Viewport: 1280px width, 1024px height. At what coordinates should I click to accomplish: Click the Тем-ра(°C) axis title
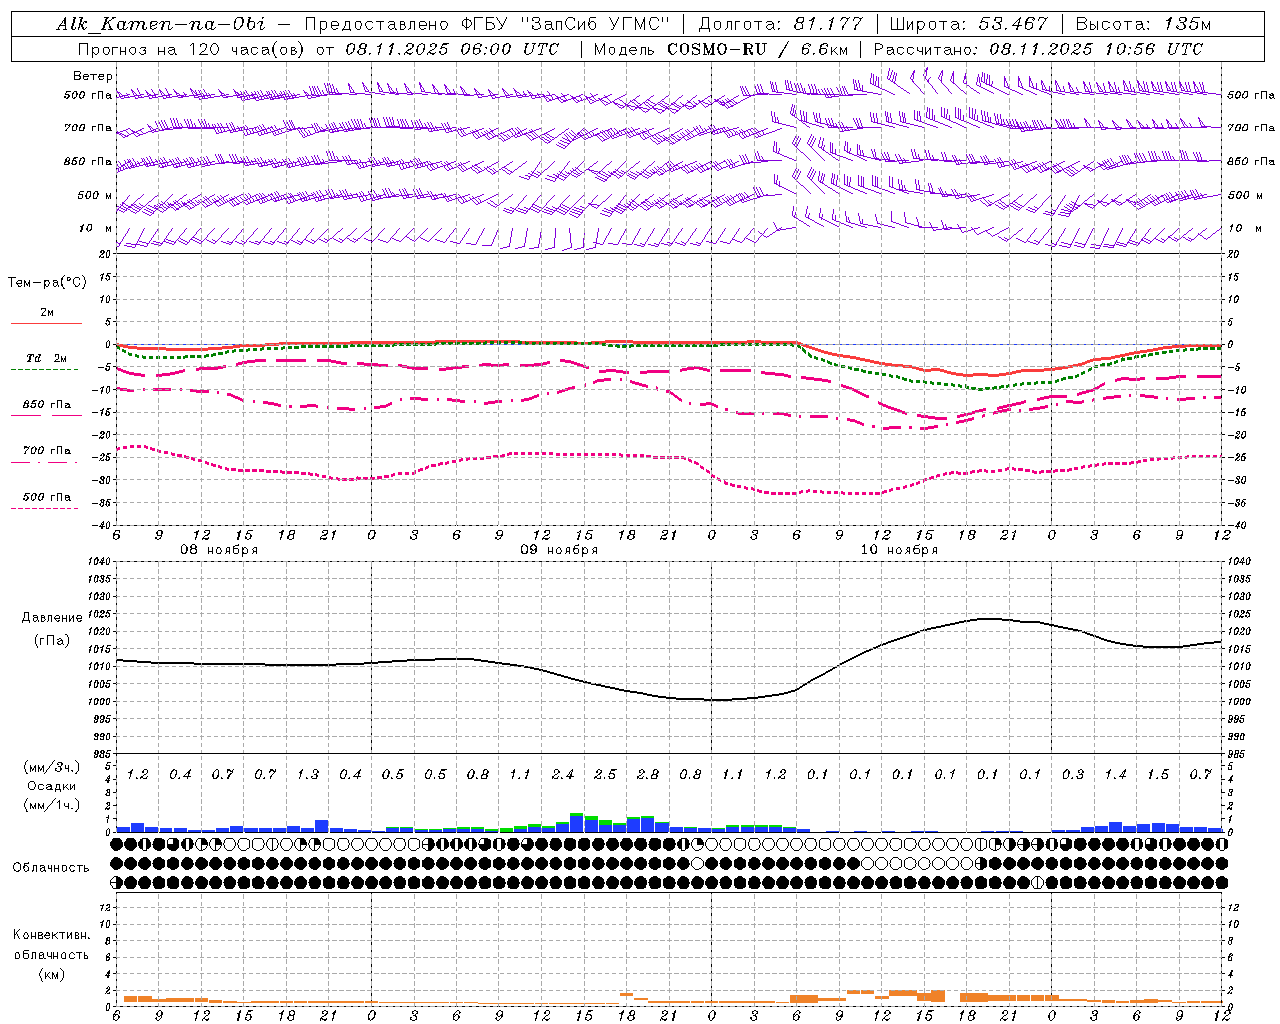(47, 283)
